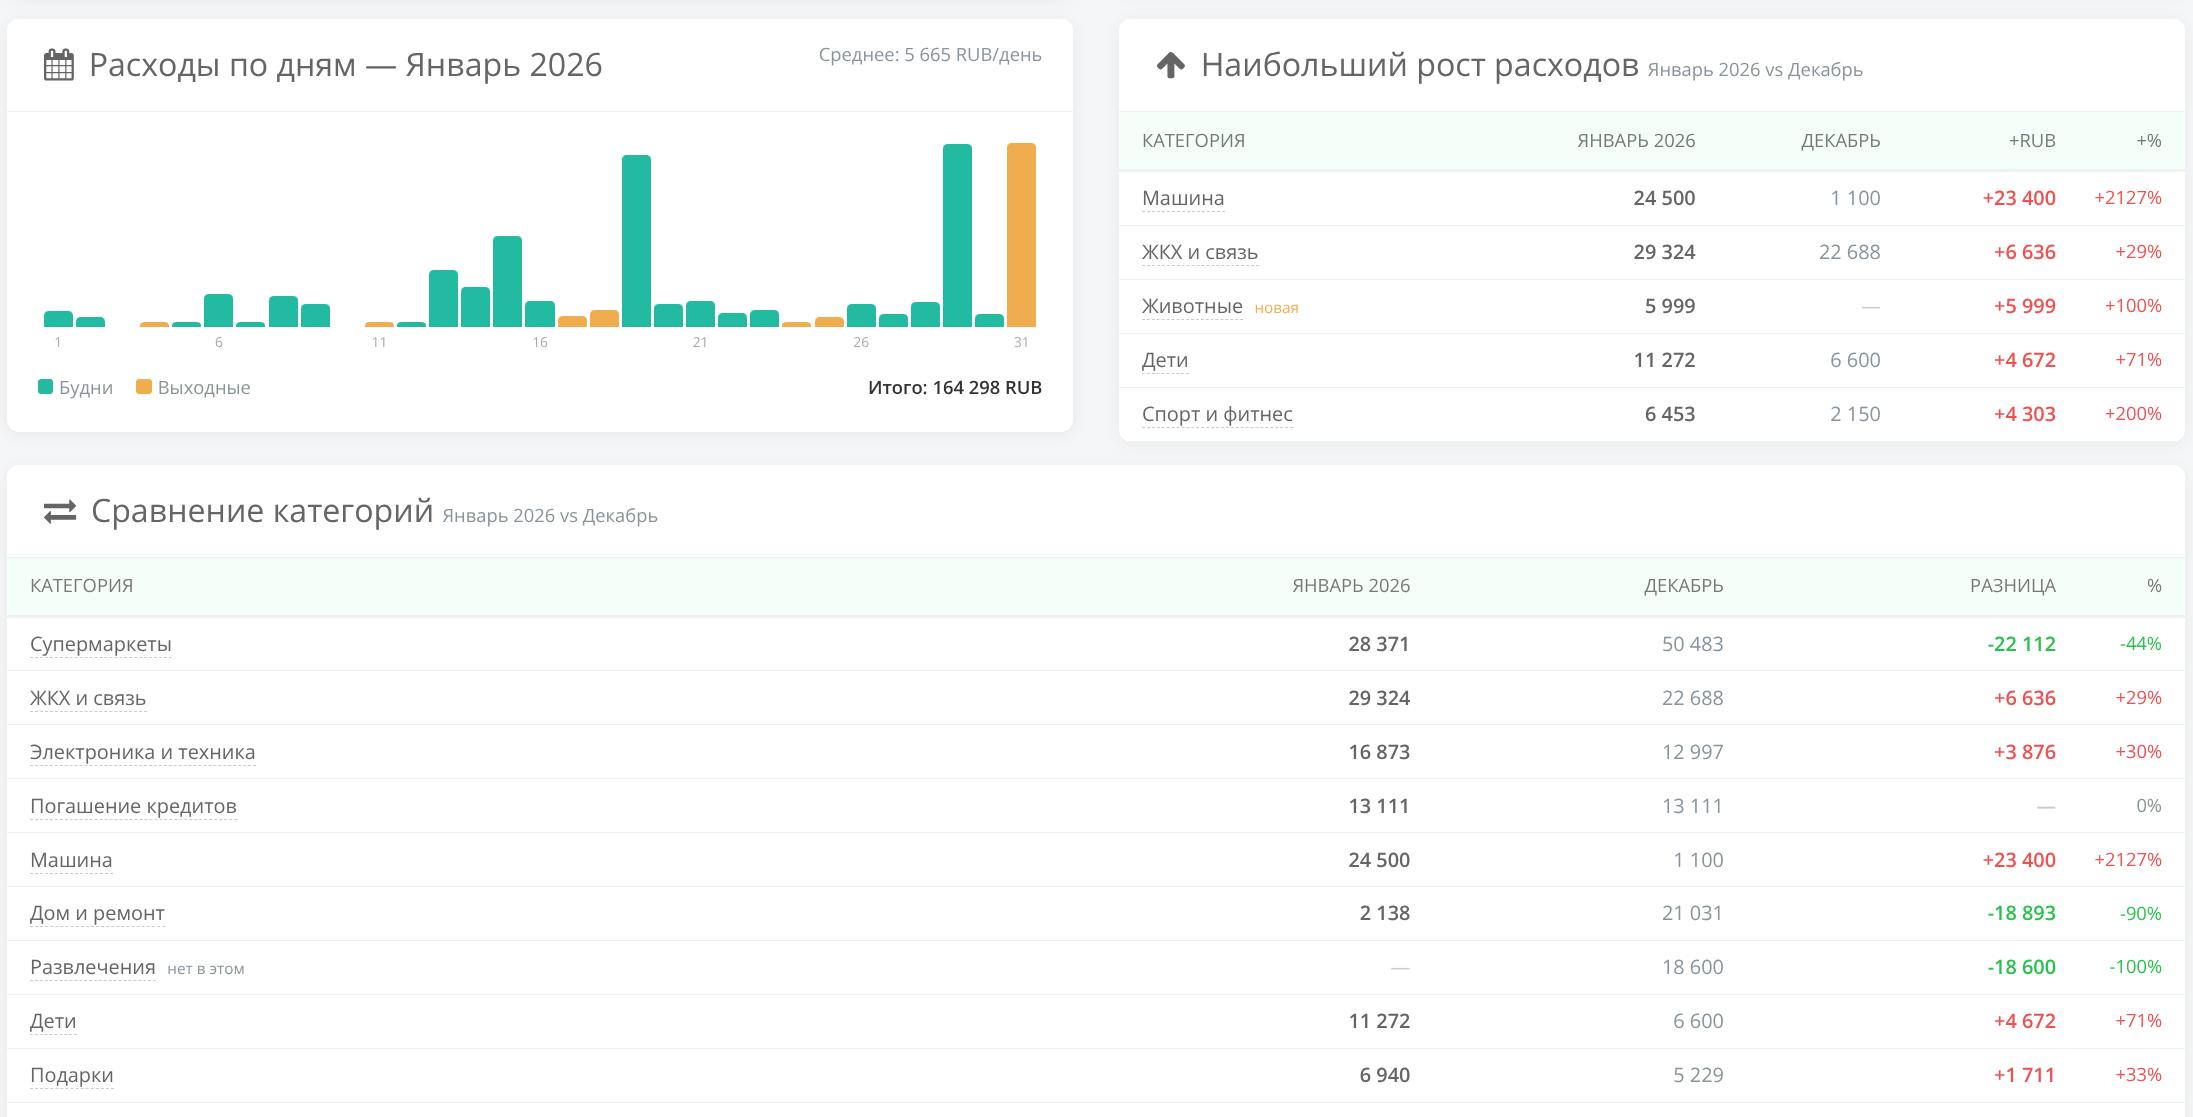
Task: Click the tall green bar for day 19
Action: coord(636,241)
